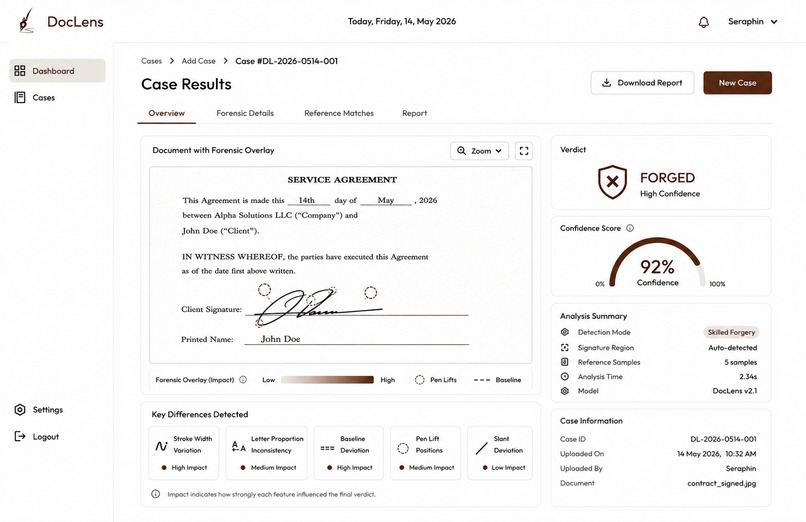Viewport: 806px width, 522px height.
Task: Click the Settings gear icon in sidebar
Action: (x=20, y=409)
